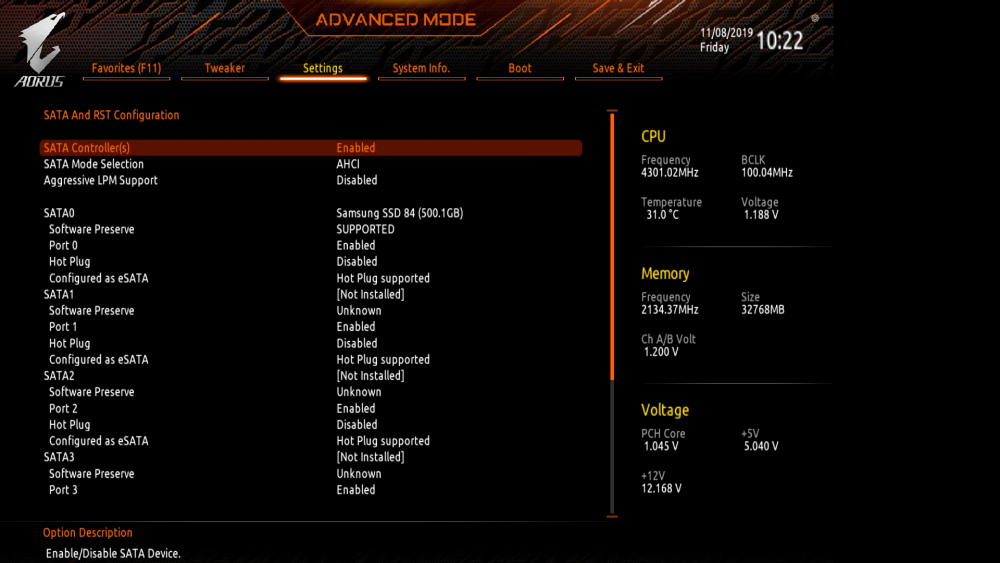Click +5V reading 5.040 V
1000x563 pixels.
point(761,446)
